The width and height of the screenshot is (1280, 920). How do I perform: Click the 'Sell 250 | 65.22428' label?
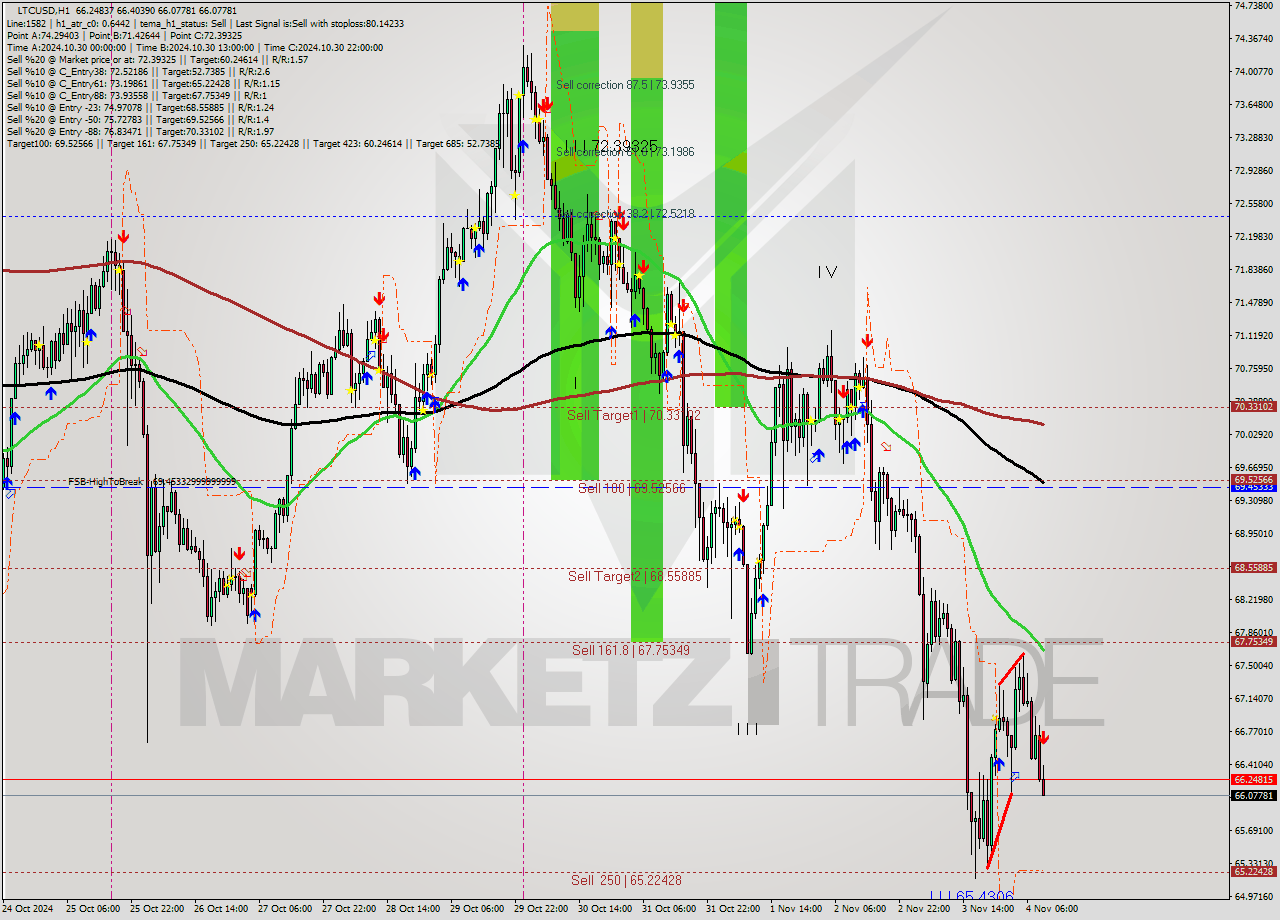pyautogui.click(x=627, y=880)
